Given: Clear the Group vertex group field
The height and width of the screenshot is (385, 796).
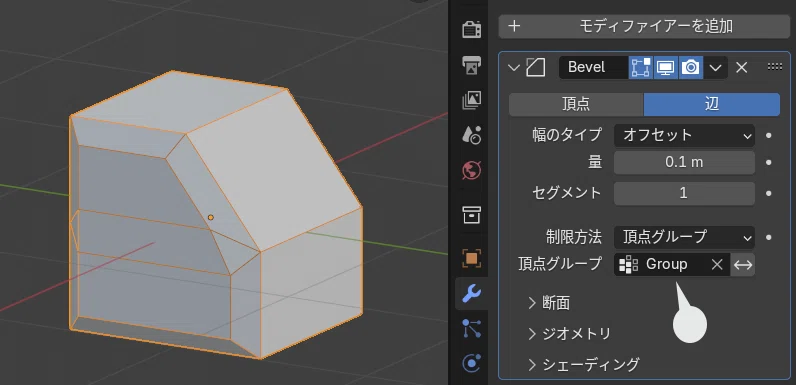Looking at the screenshot, I should tap(717, 265).
